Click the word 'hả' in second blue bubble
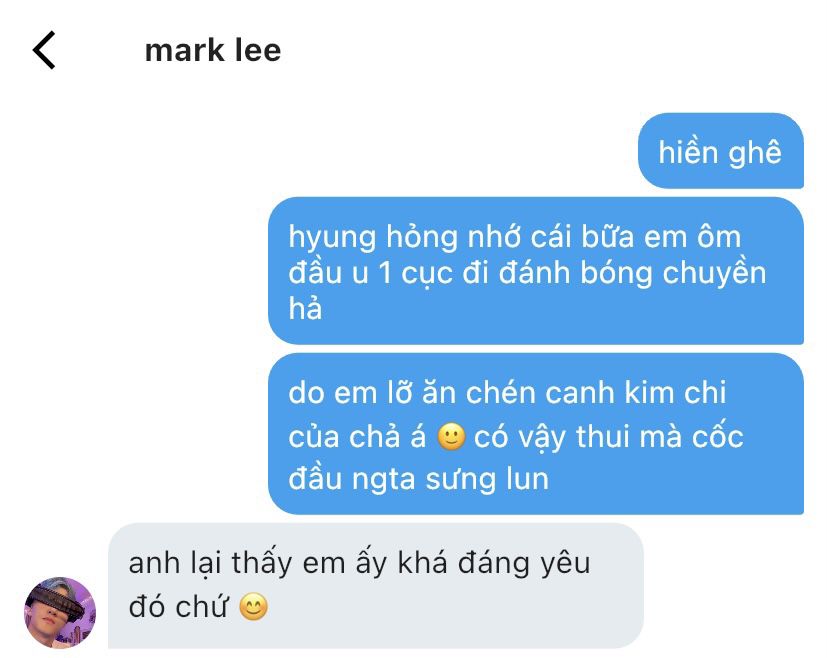 [305, 308]
